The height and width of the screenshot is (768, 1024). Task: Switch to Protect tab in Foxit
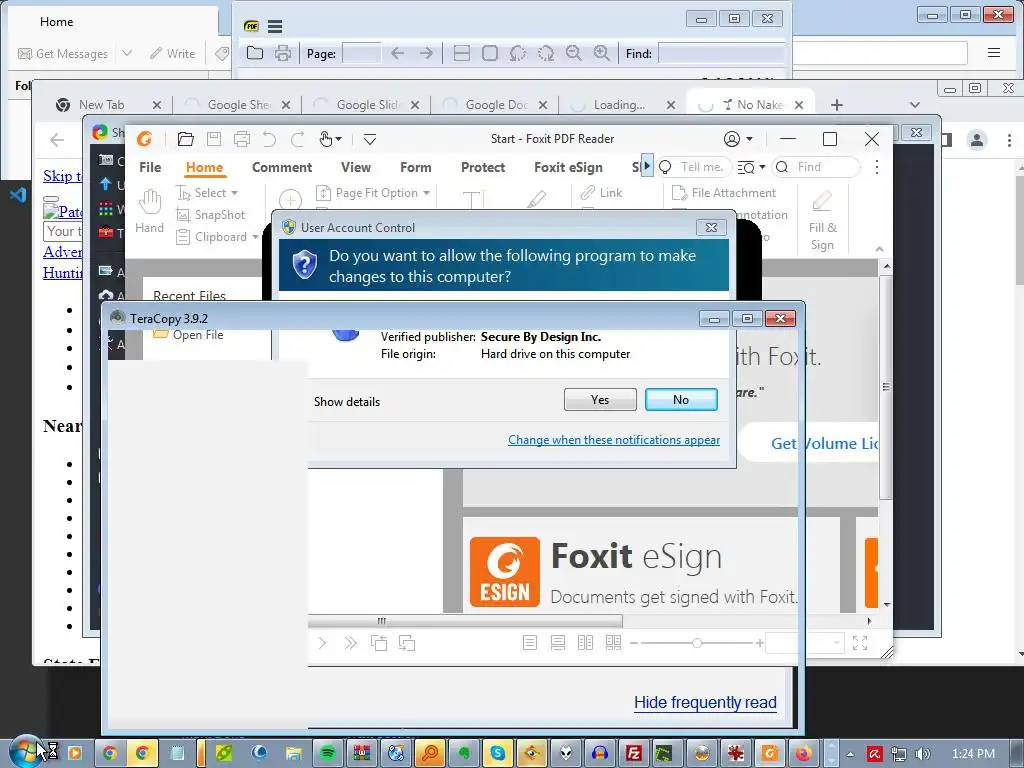pyautogui.click(x=483, y=167)
